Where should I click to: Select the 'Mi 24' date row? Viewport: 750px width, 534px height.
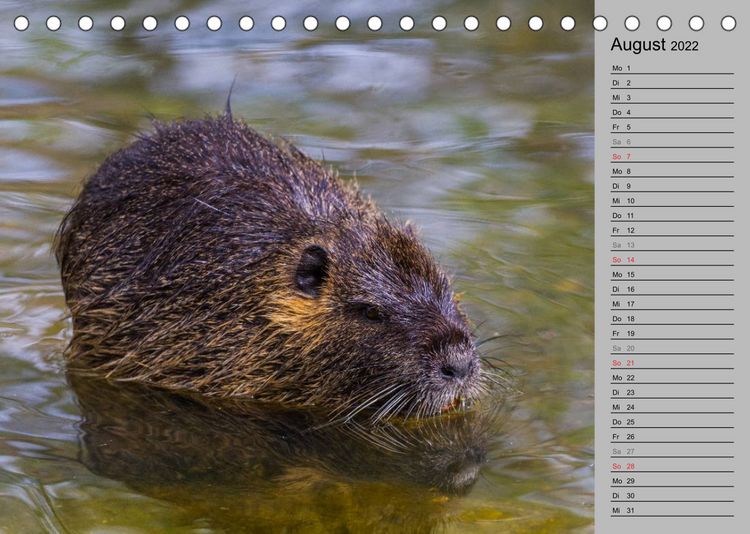[672, 407]
